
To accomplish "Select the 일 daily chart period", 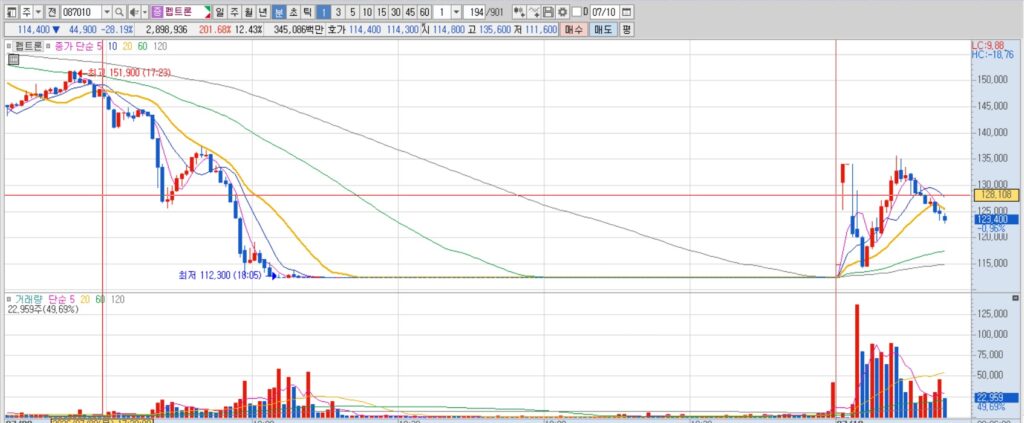I will click(219, 12).
